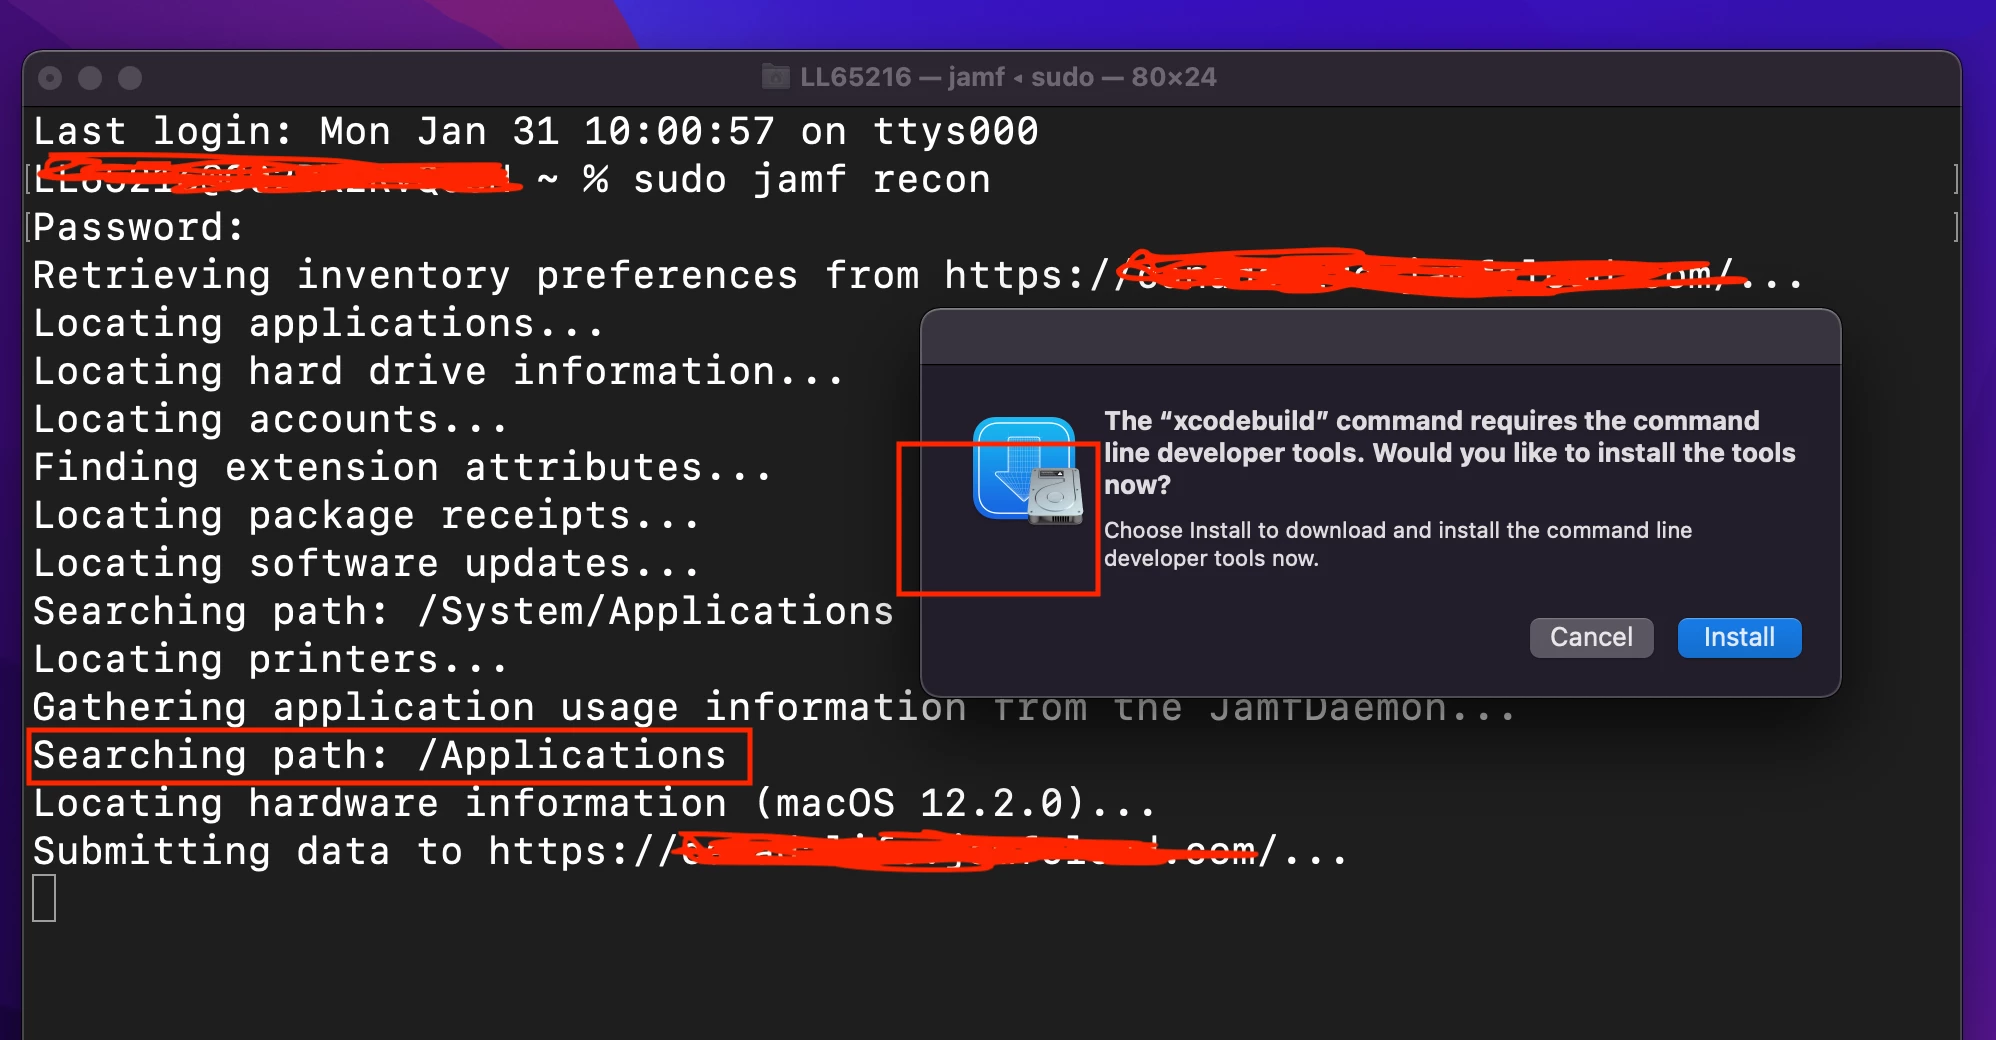
Task: Click the "Locating printers..." line
Action: [271, 660]
